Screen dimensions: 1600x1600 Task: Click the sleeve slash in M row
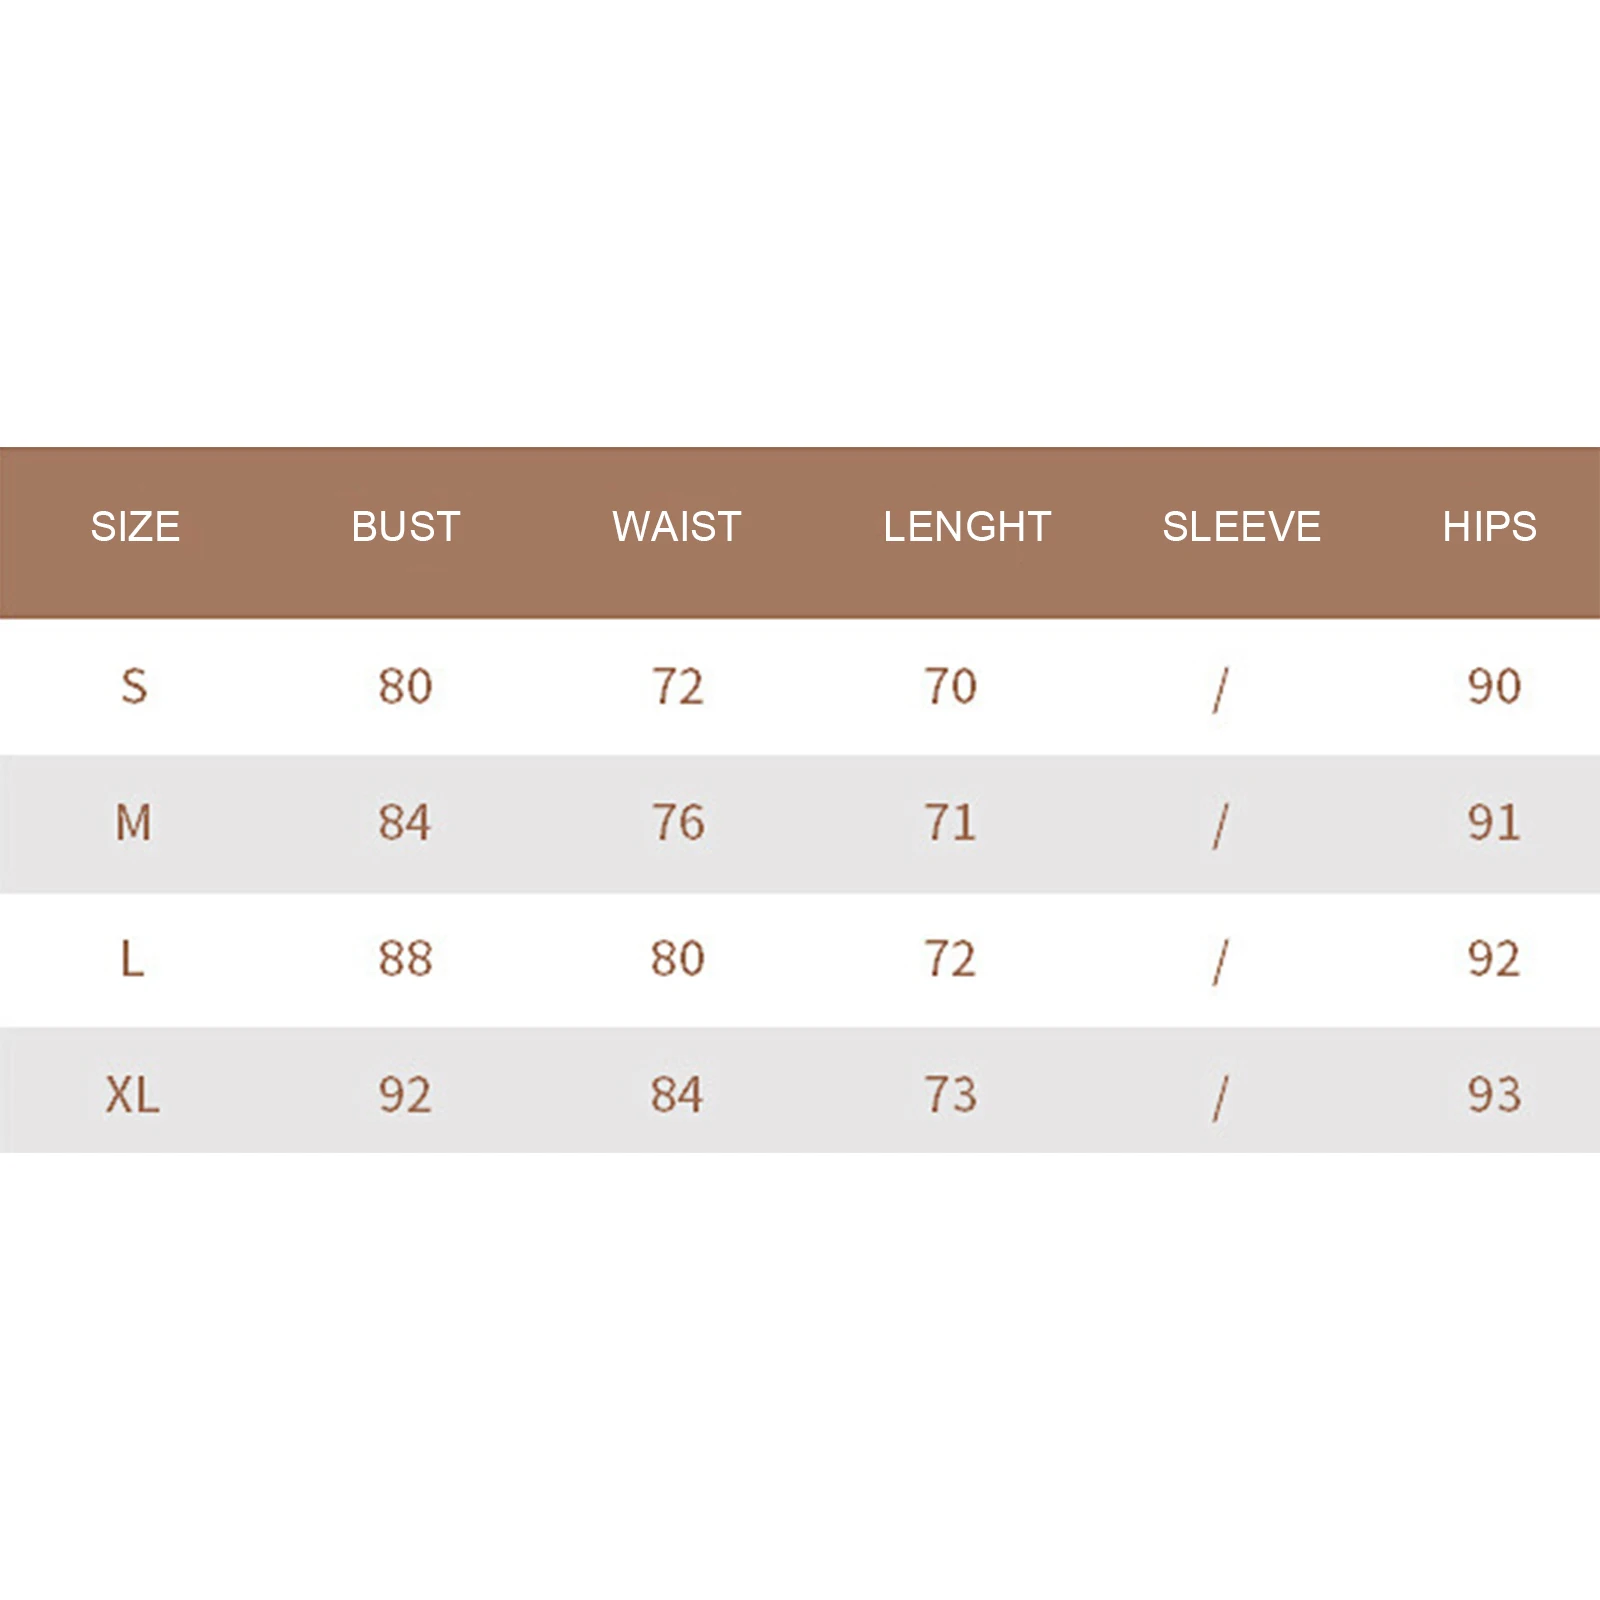tap(1220, 826)
